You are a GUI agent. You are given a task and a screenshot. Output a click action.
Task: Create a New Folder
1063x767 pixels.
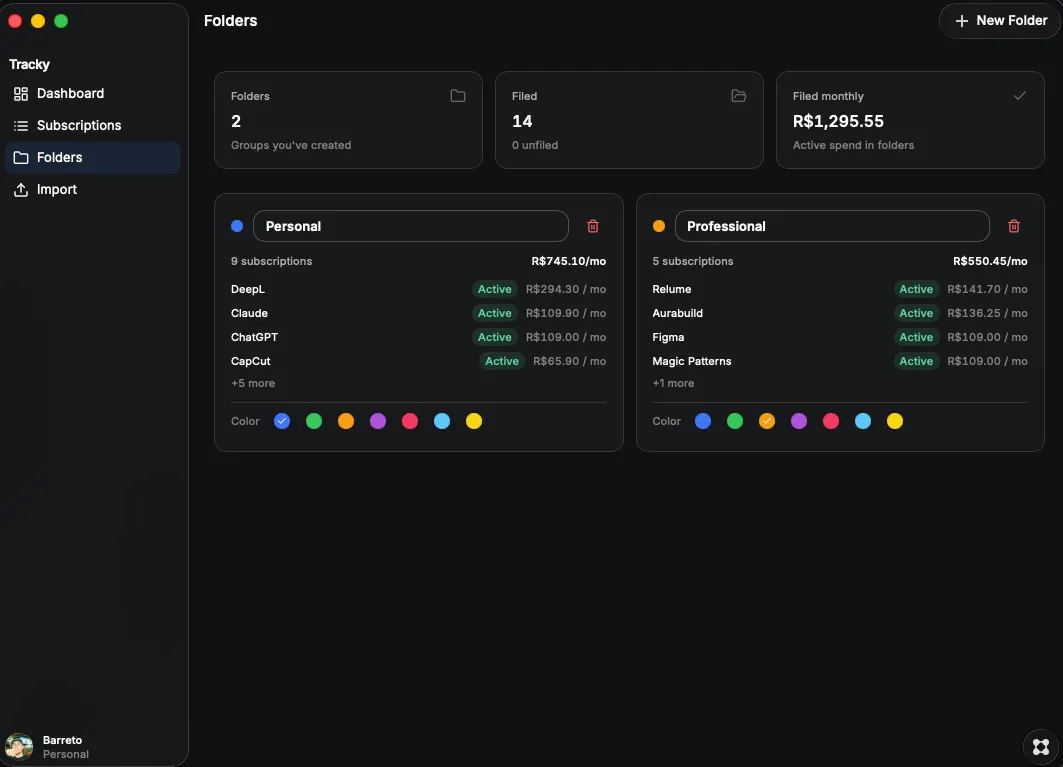click(x=1000, y=21)
